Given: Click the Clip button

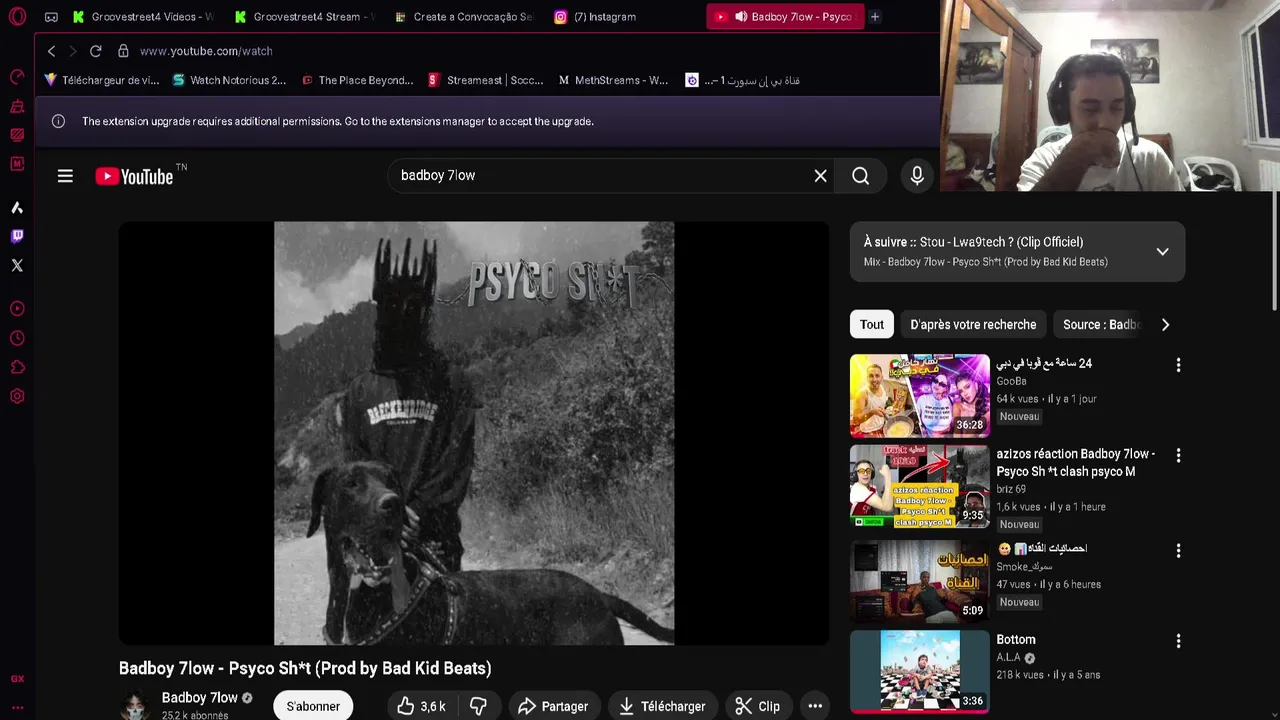Looking at the screenshot, I should click(758, 706).
